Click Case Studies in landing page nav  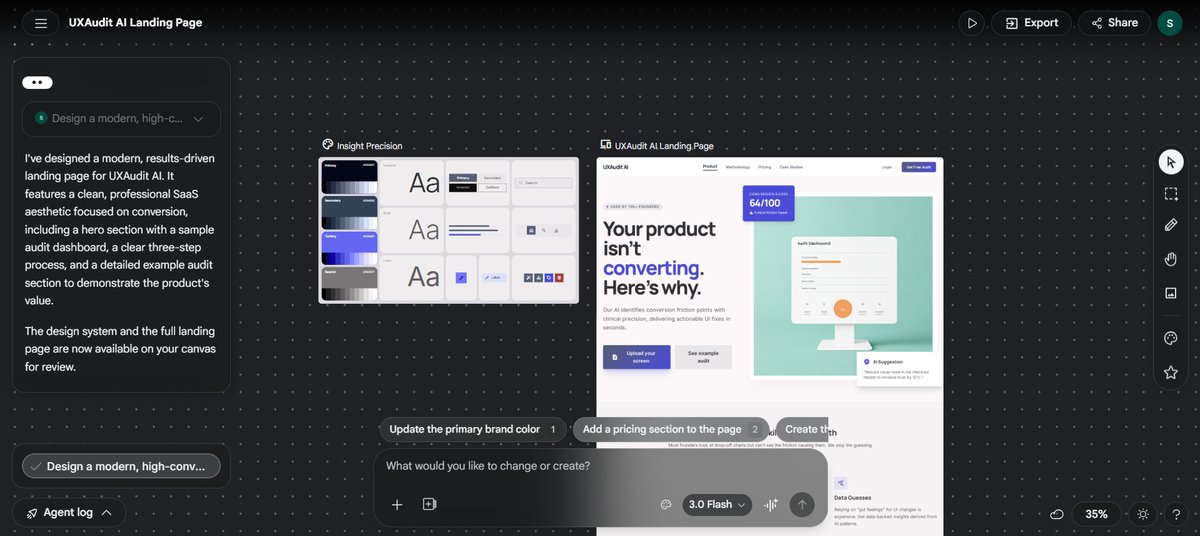point(791,167)
